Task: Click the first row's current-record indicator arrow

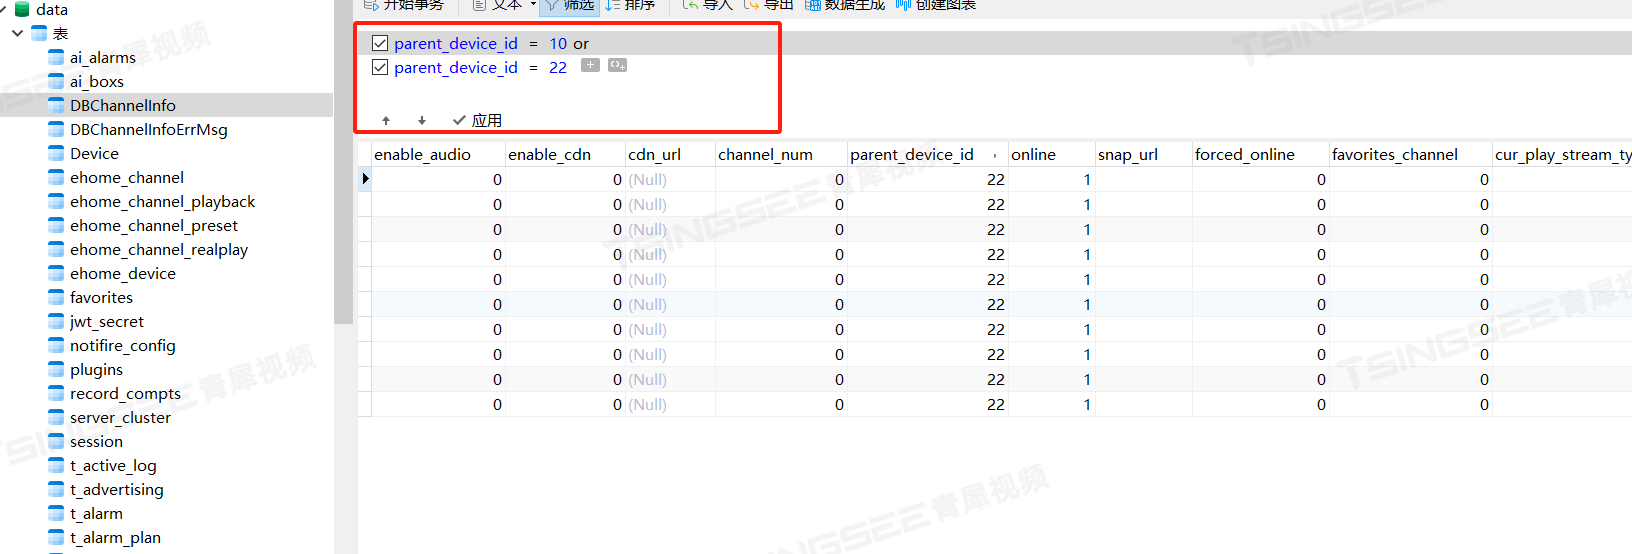Action: click(x=365, y=179)
